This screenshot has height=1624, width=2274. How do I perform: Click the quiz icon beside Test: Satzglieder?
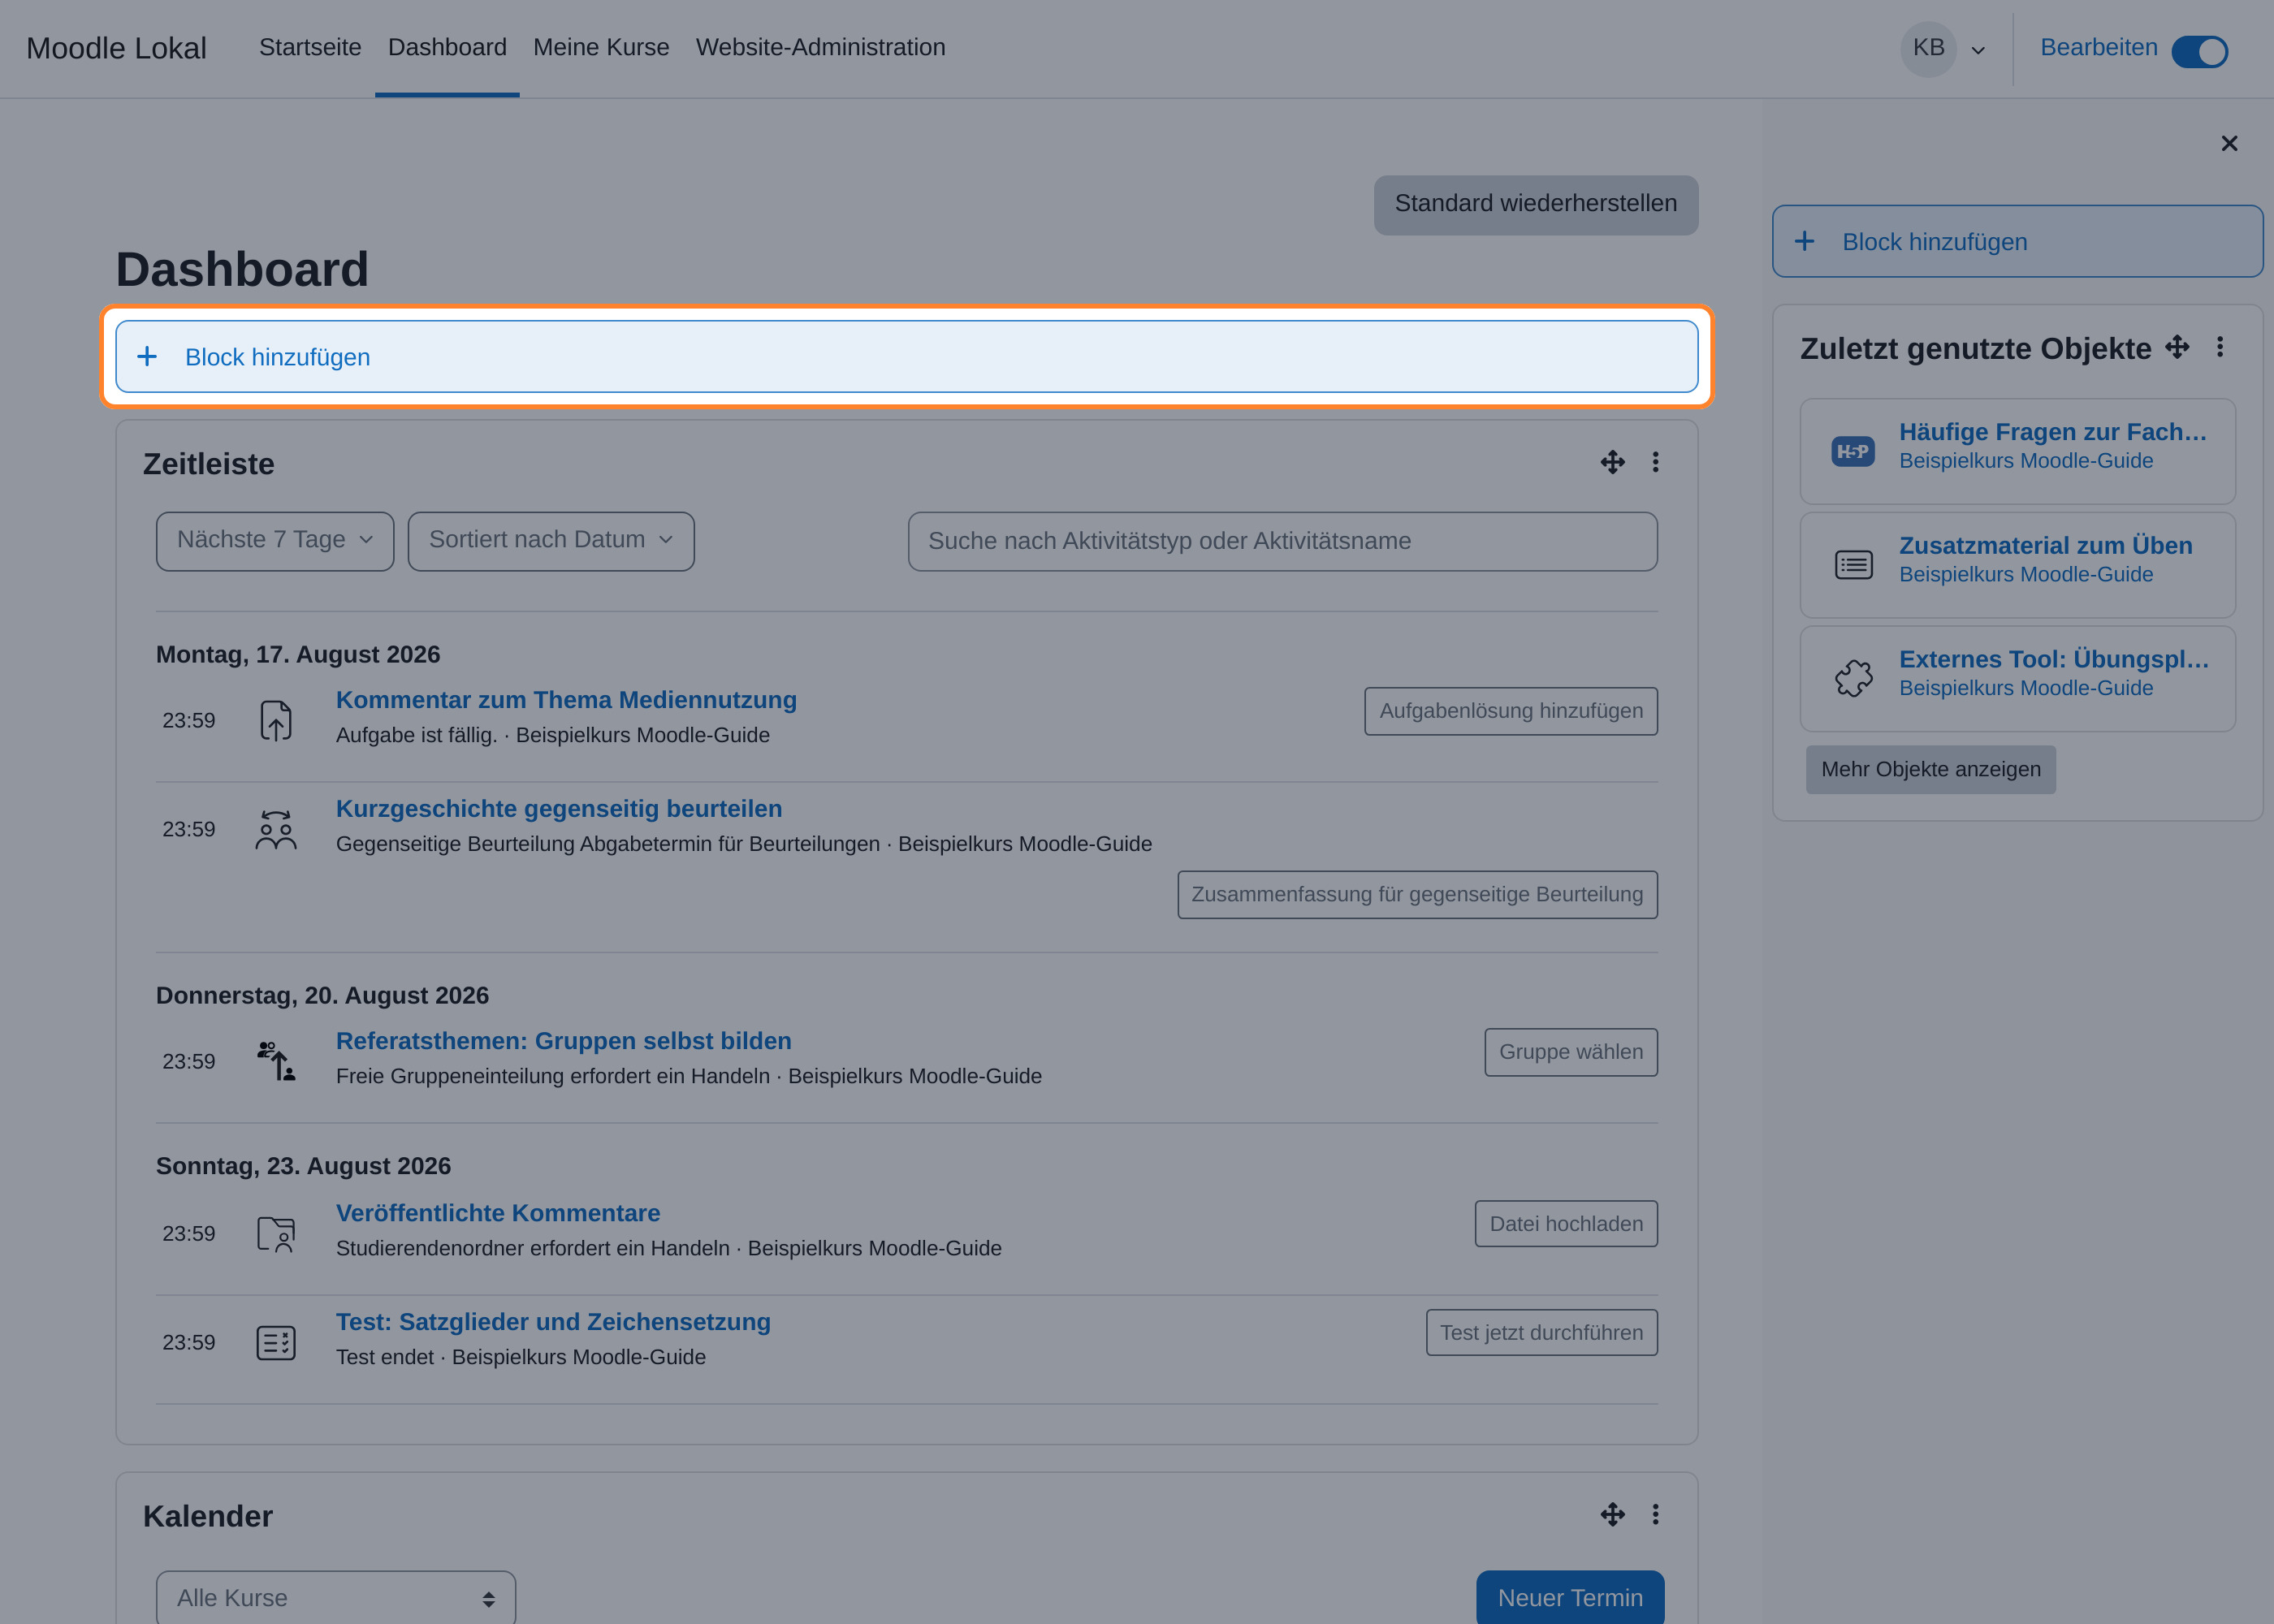(276, 1343)
